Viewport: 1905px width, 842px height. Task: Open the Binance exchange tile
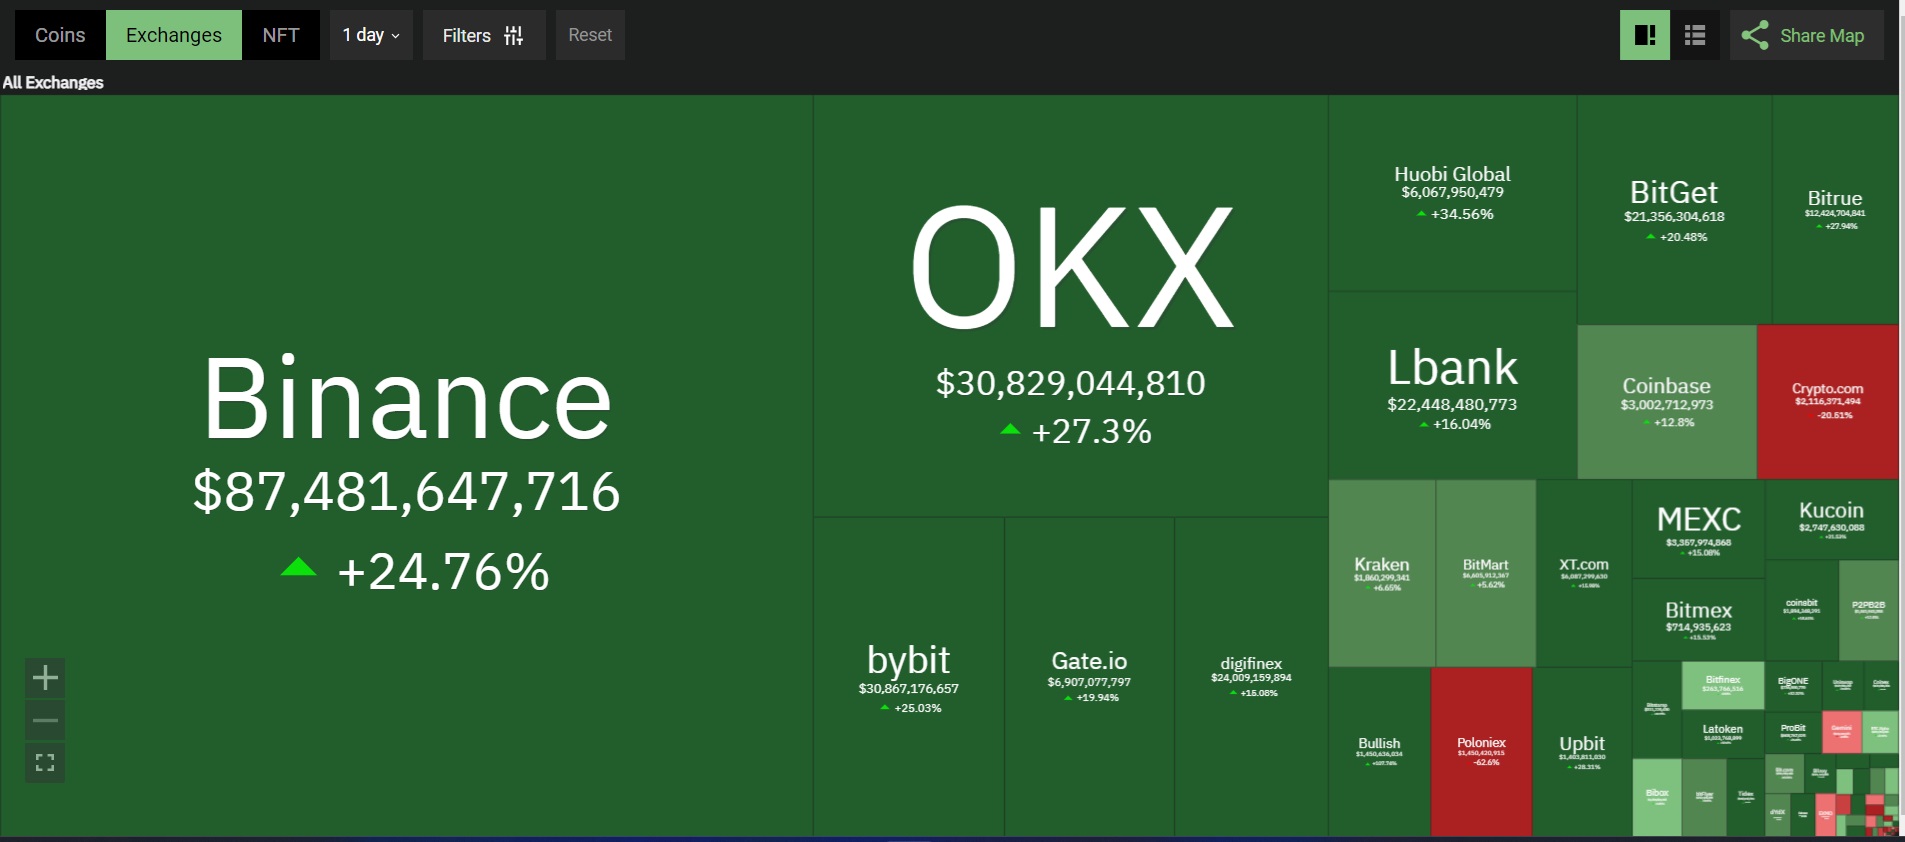coord(406,466)
